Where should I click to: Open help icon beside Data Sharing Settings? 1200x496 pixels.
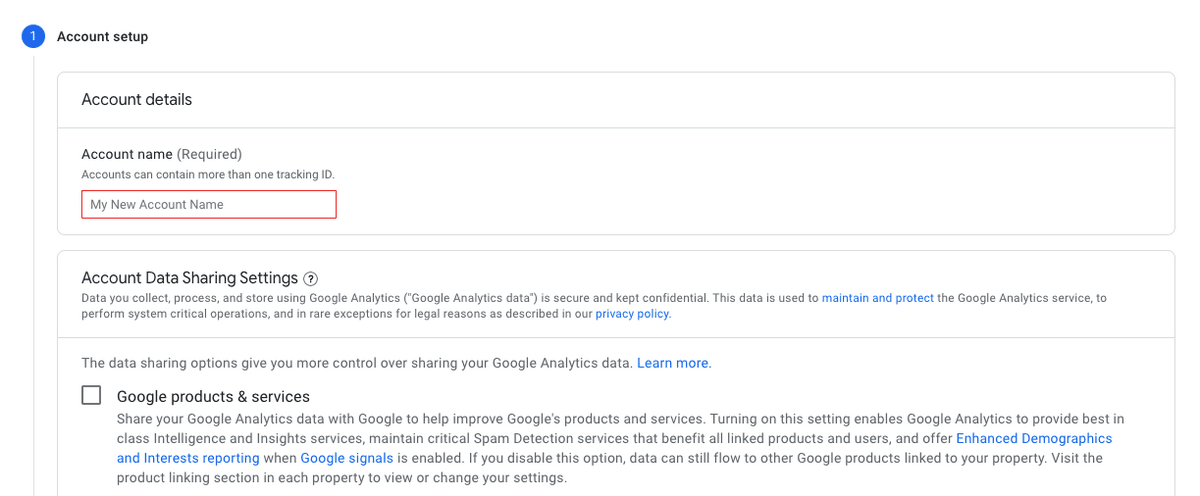[x=311, y=279]
